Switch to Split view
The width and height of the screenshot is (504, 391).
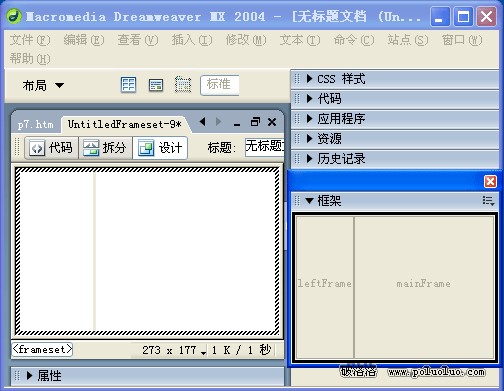[105, 147]
